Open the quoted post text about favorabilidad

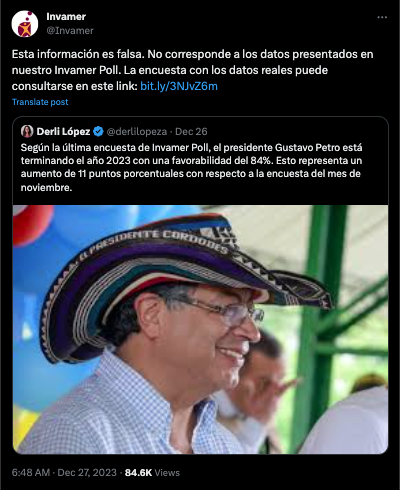pyautogui.click(x=191, y=167)
